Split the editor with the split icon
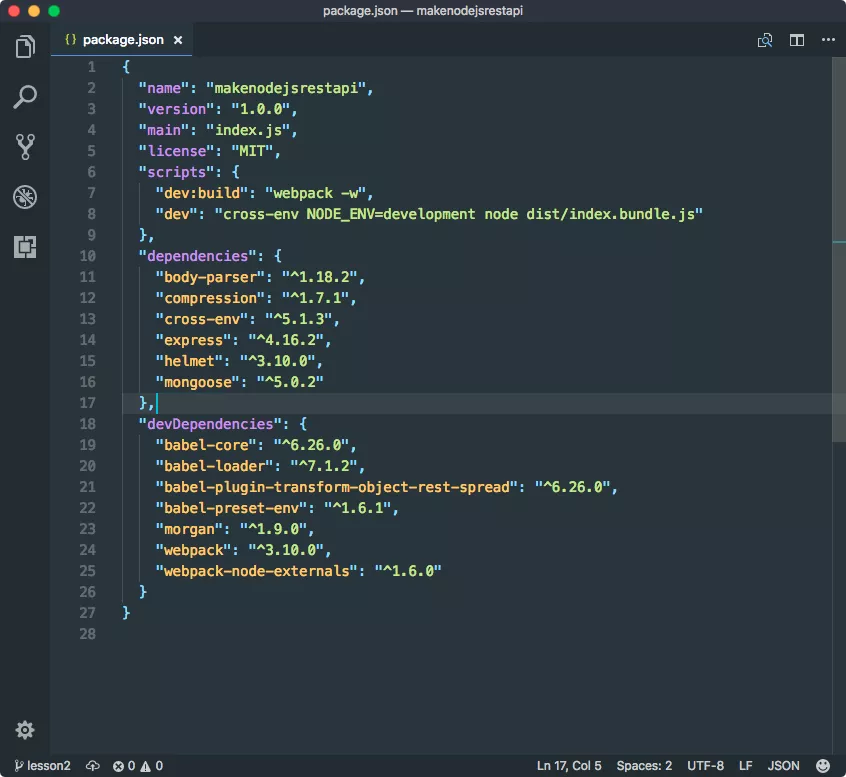This screenshot has height=777, width=846. 797,40
